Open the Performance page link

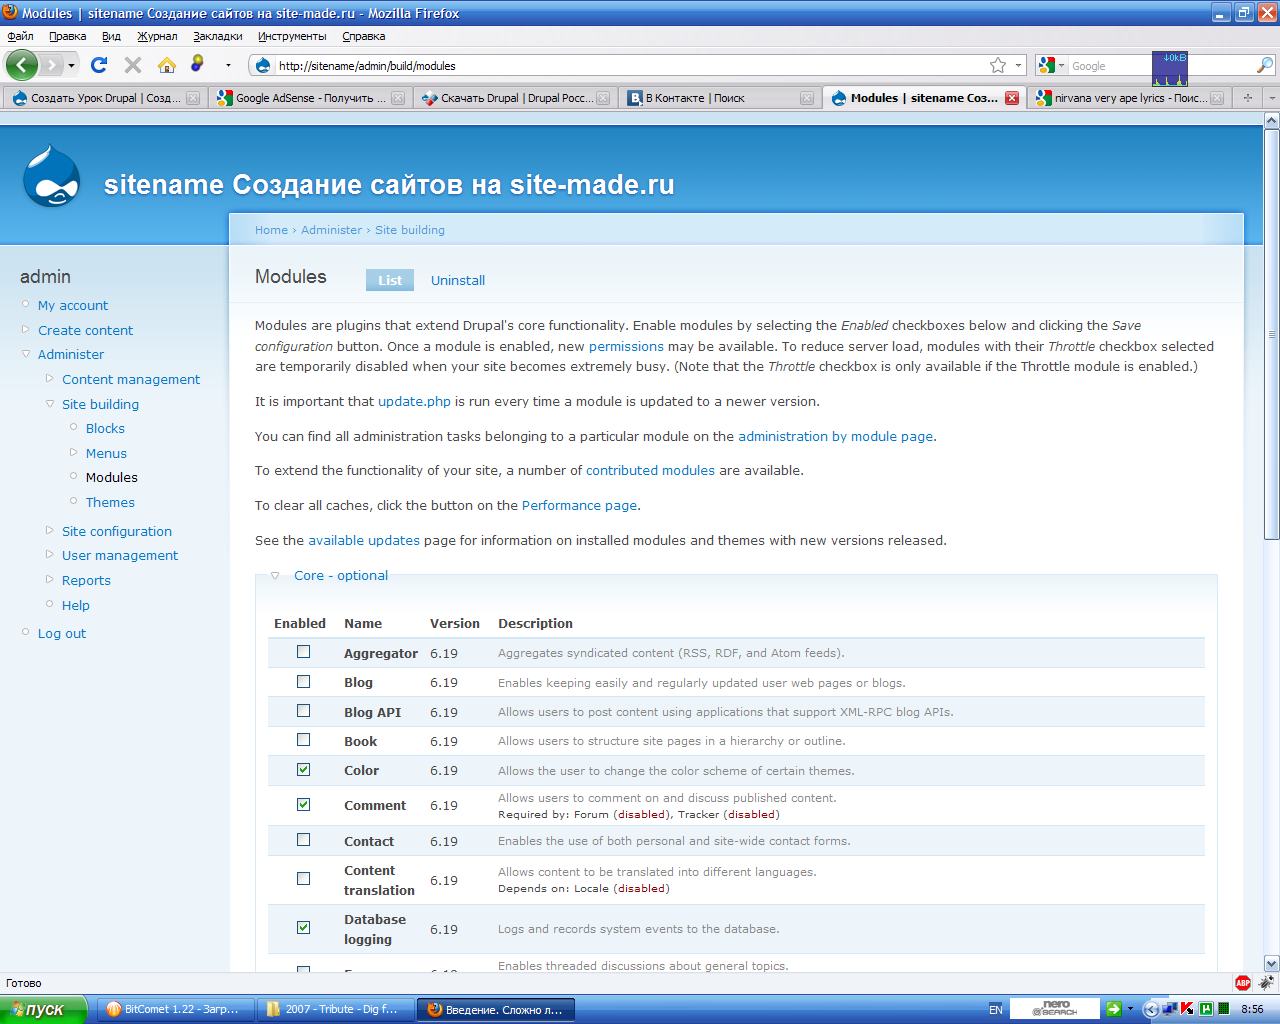click(x=579, y=506)
